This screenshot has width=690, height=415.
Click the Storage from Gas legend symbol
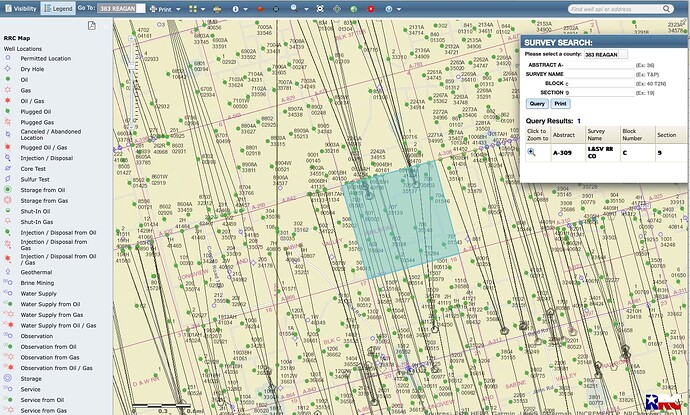click(7, 200)
